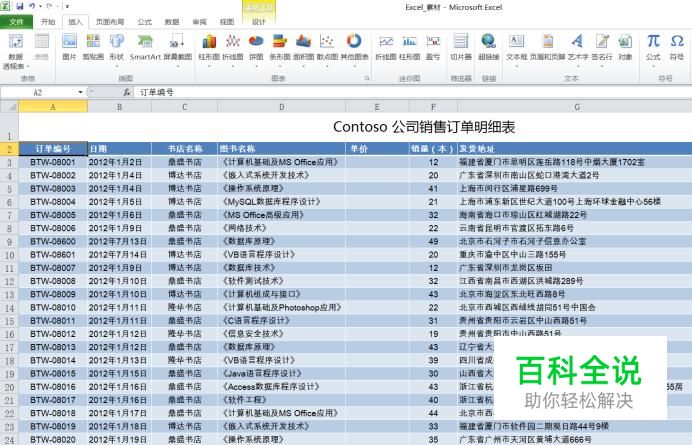Click the formula bar containing 订单编号

pos(413,92)
